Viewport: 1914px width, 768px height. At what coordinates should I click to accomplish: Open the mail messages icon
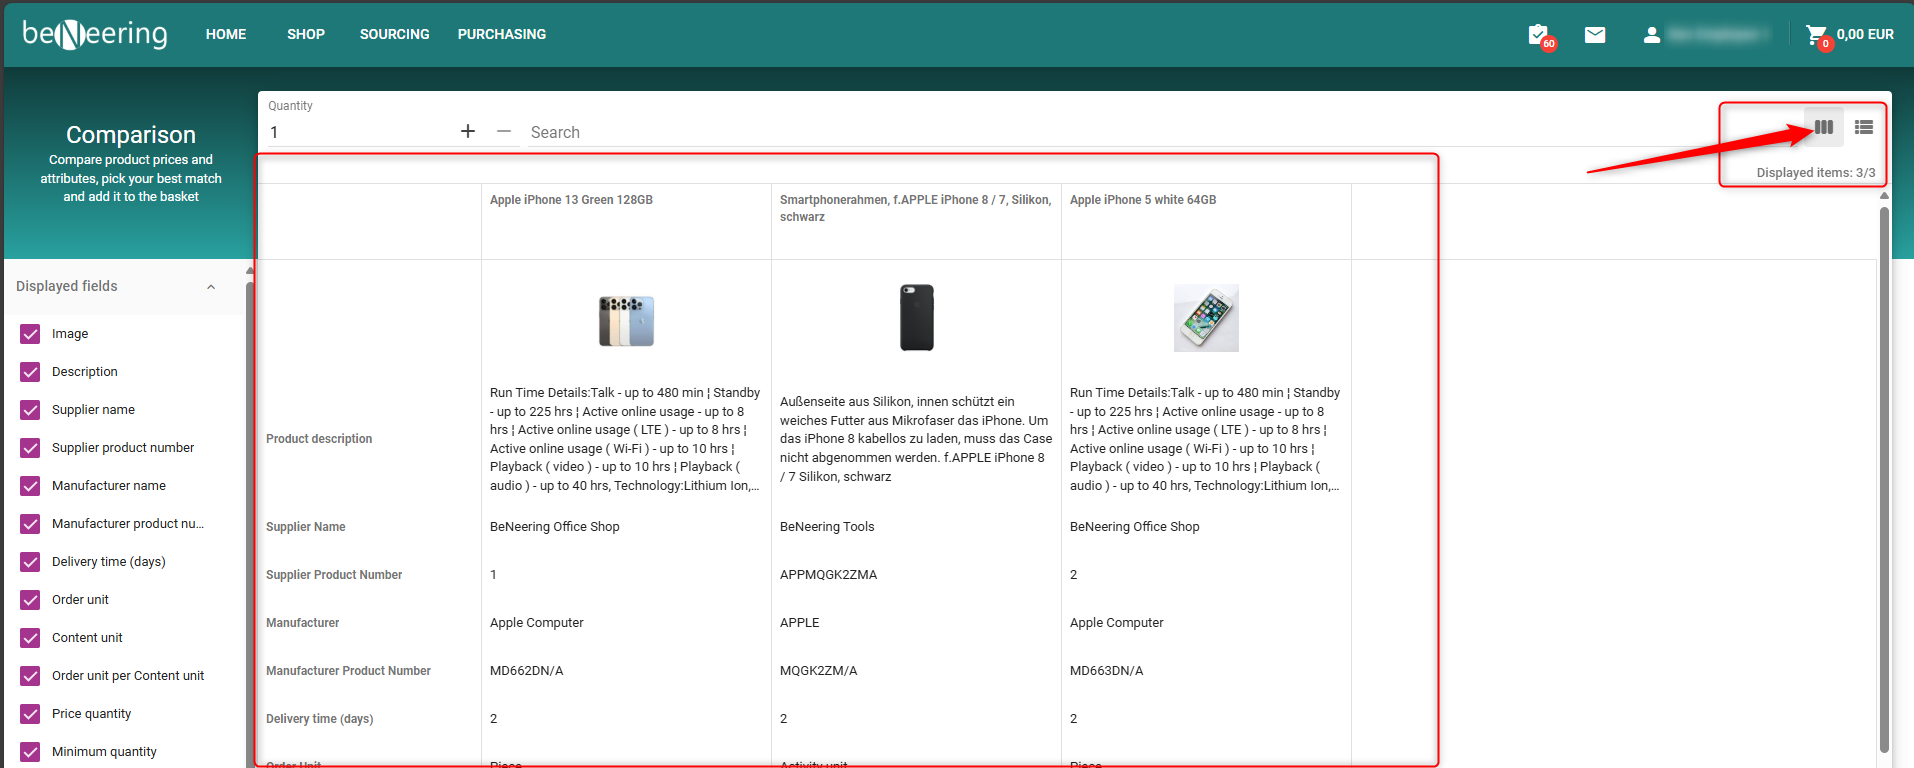pos(1595,35)
